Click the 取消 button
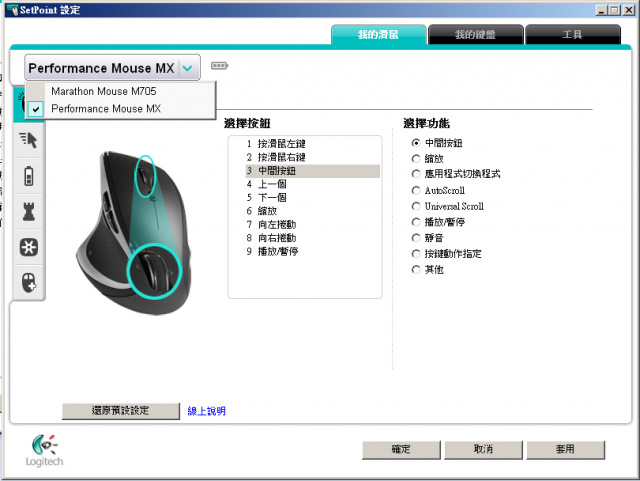This screenshot has height=481, width=640. tap(483, 450)
